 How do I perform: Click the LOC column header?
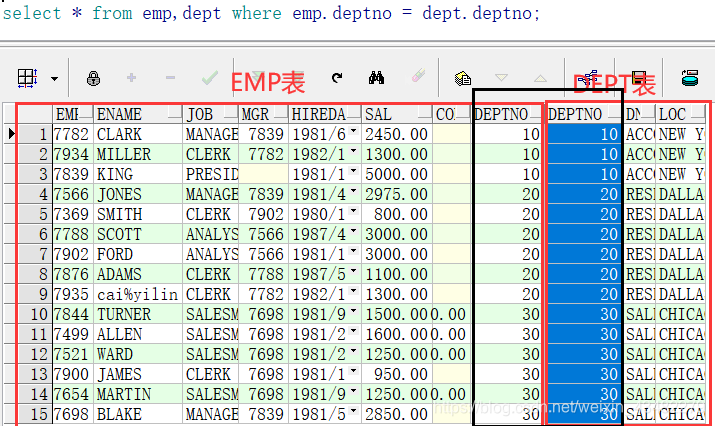point(681,114)
